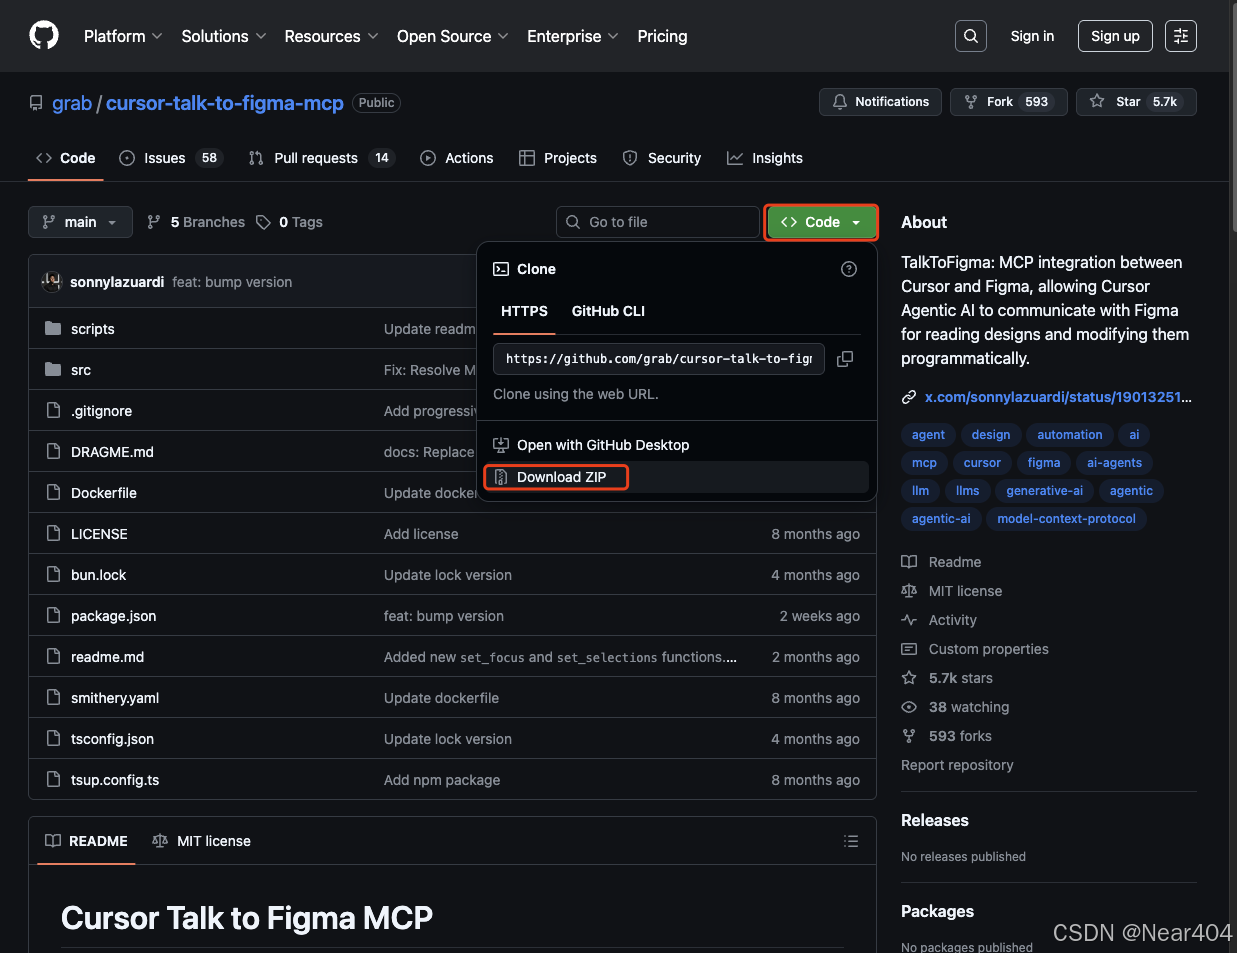Copy the clone URL using copy icon
The width and height of the screenshot is (1237, 953).
(x=845, y=359)
